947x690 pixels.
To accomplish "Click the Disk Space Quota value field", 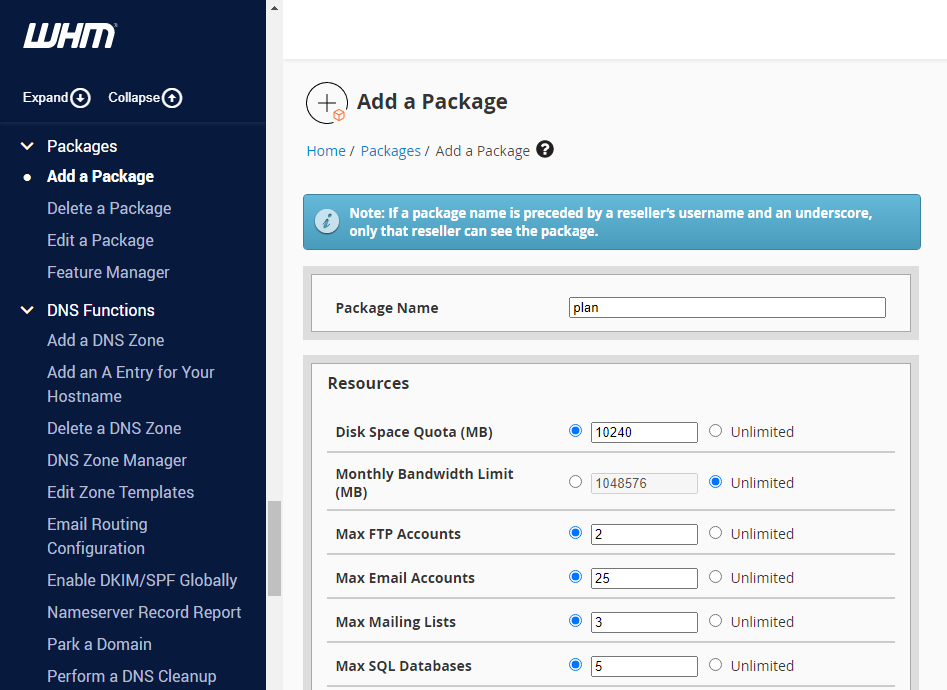I will tap(644, 432).
